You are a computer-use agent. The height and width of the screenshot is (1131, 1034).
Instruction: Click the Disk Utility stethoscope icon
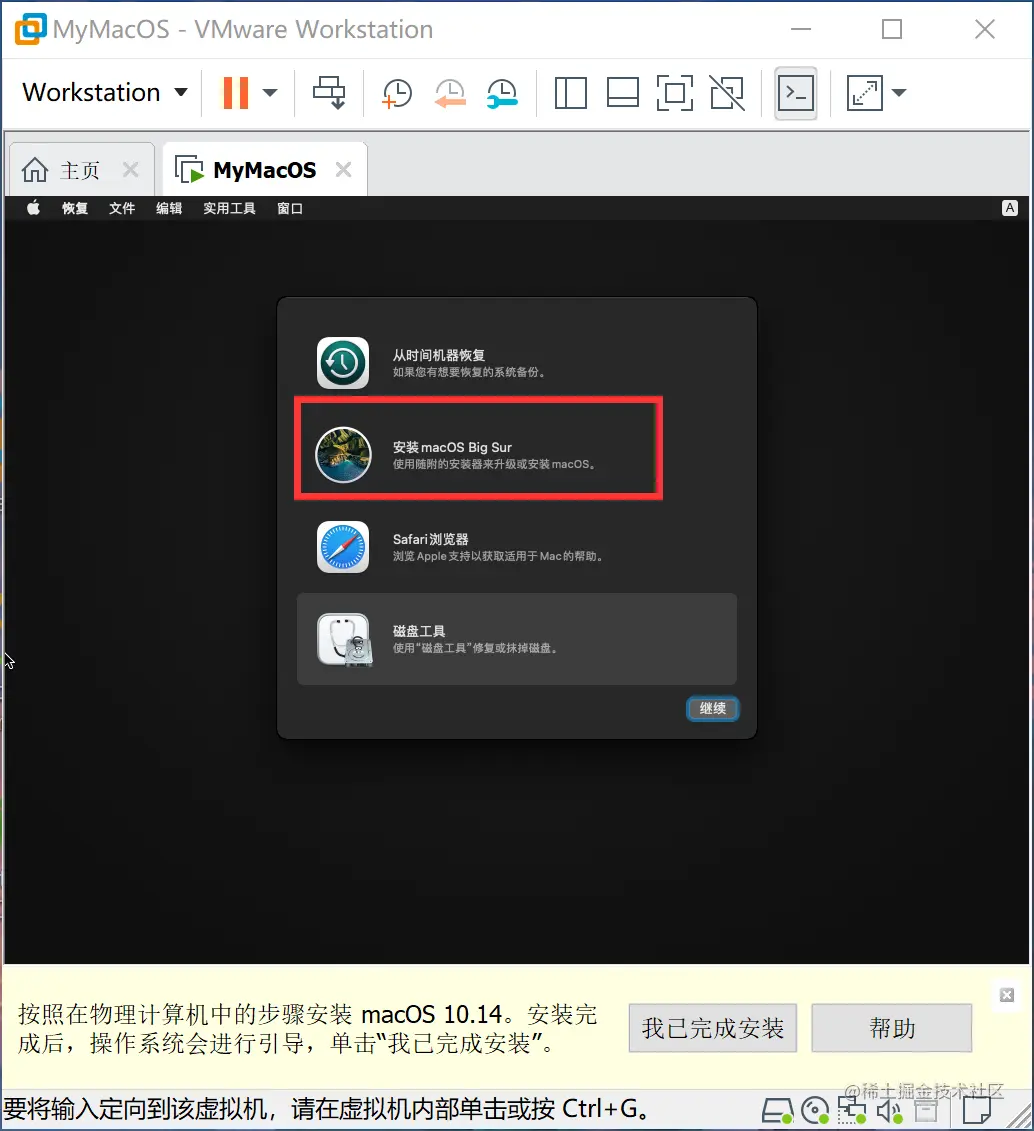click(345, 640)
